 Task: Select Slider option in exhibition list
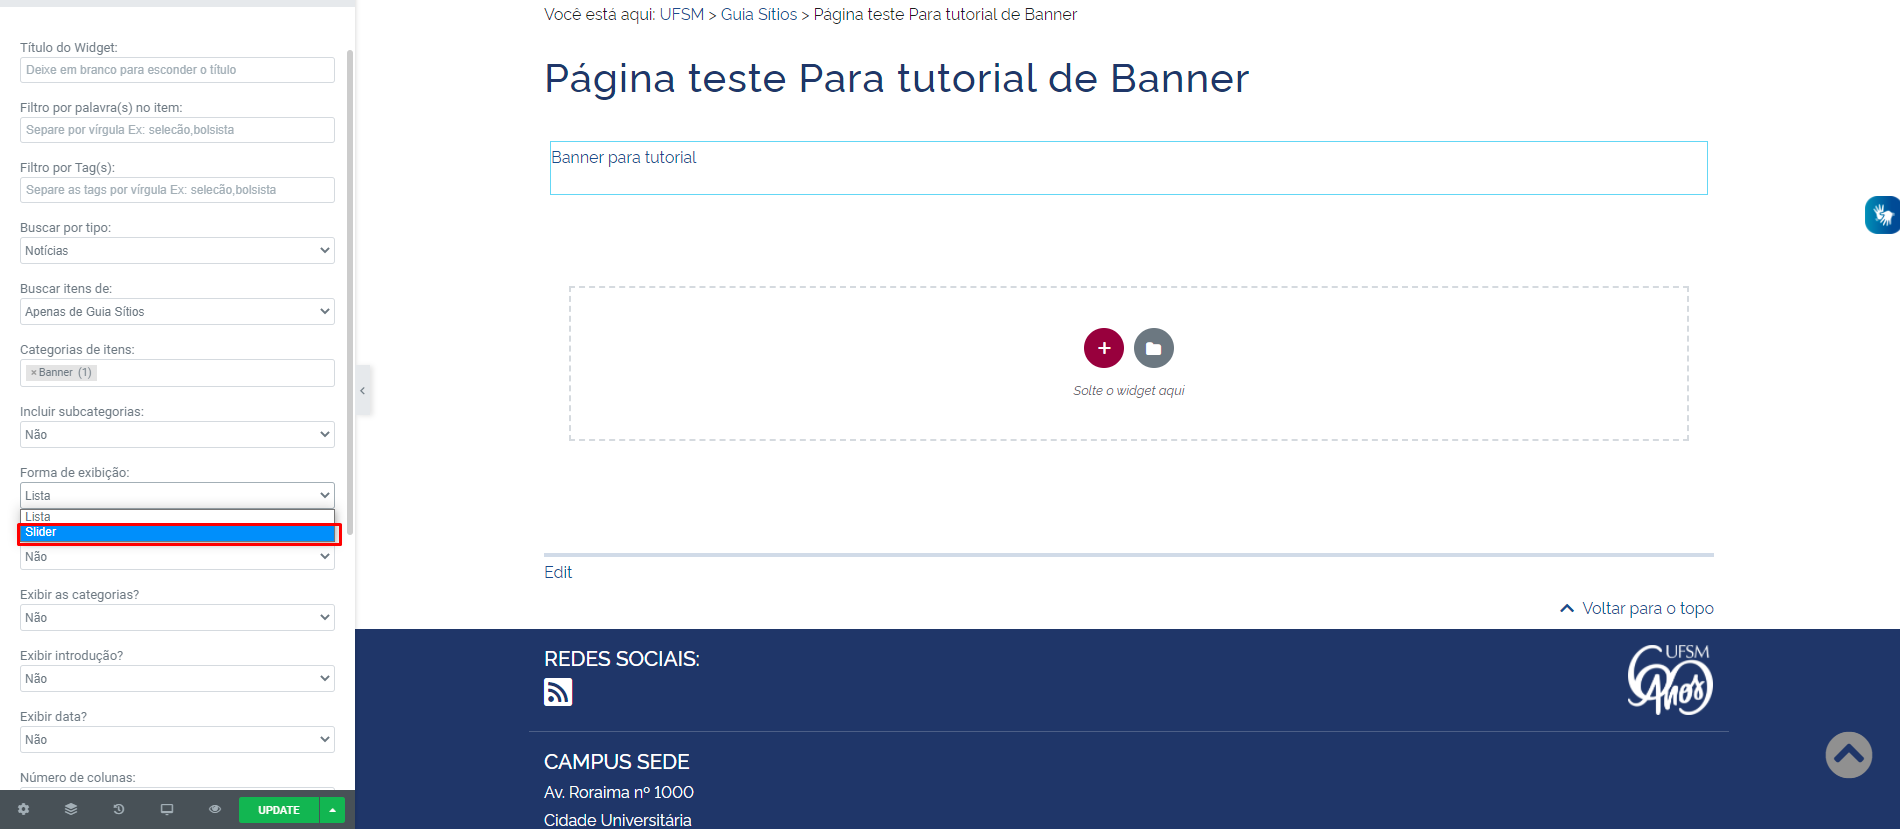tap(177, 533)
